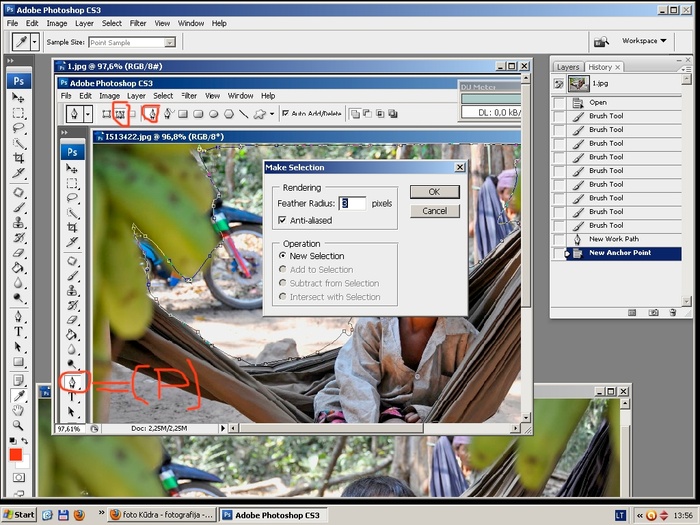Image resolution: width=700 pixels, height=525 pixels.
Task: Select the Type tool in the main left toolbox
Action: (18, 331)
